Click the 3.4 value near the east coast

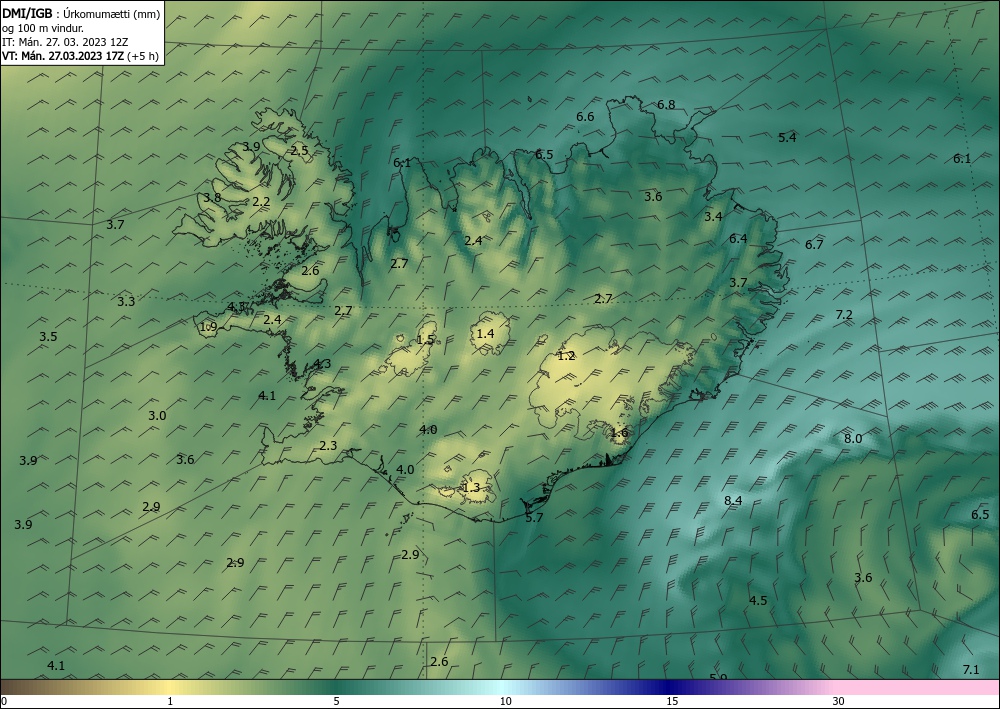click(713, 217)
